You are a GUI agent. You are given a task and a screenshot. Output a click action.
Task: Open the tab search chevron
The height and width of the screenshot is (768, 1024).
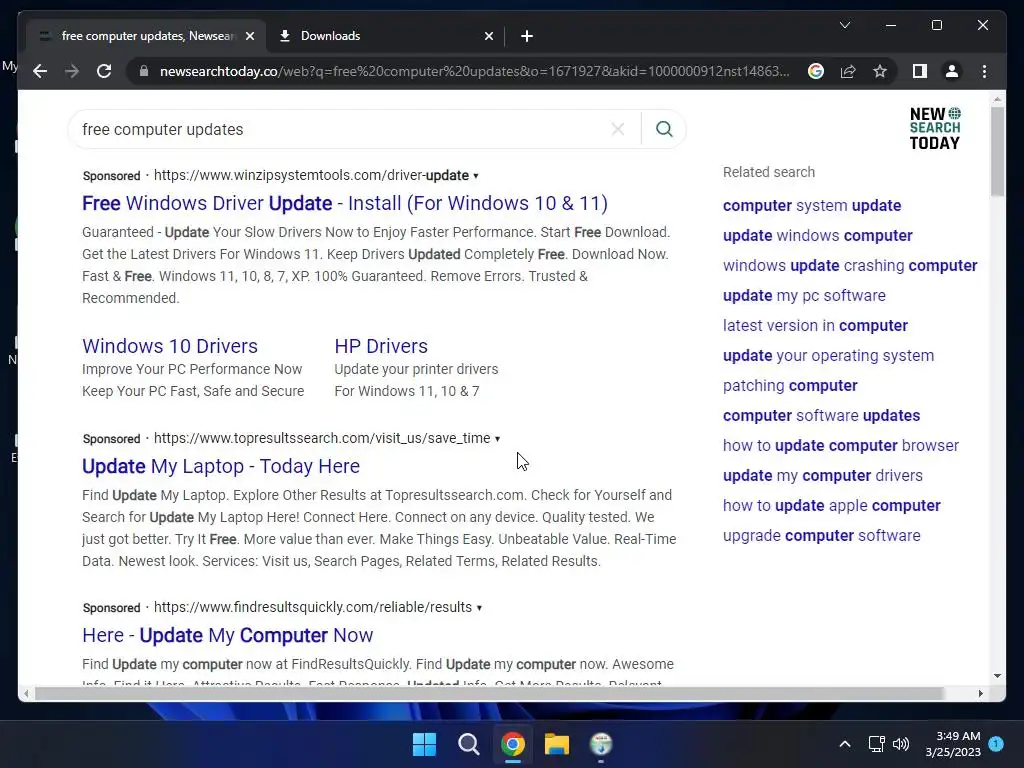tap(844, 25)
